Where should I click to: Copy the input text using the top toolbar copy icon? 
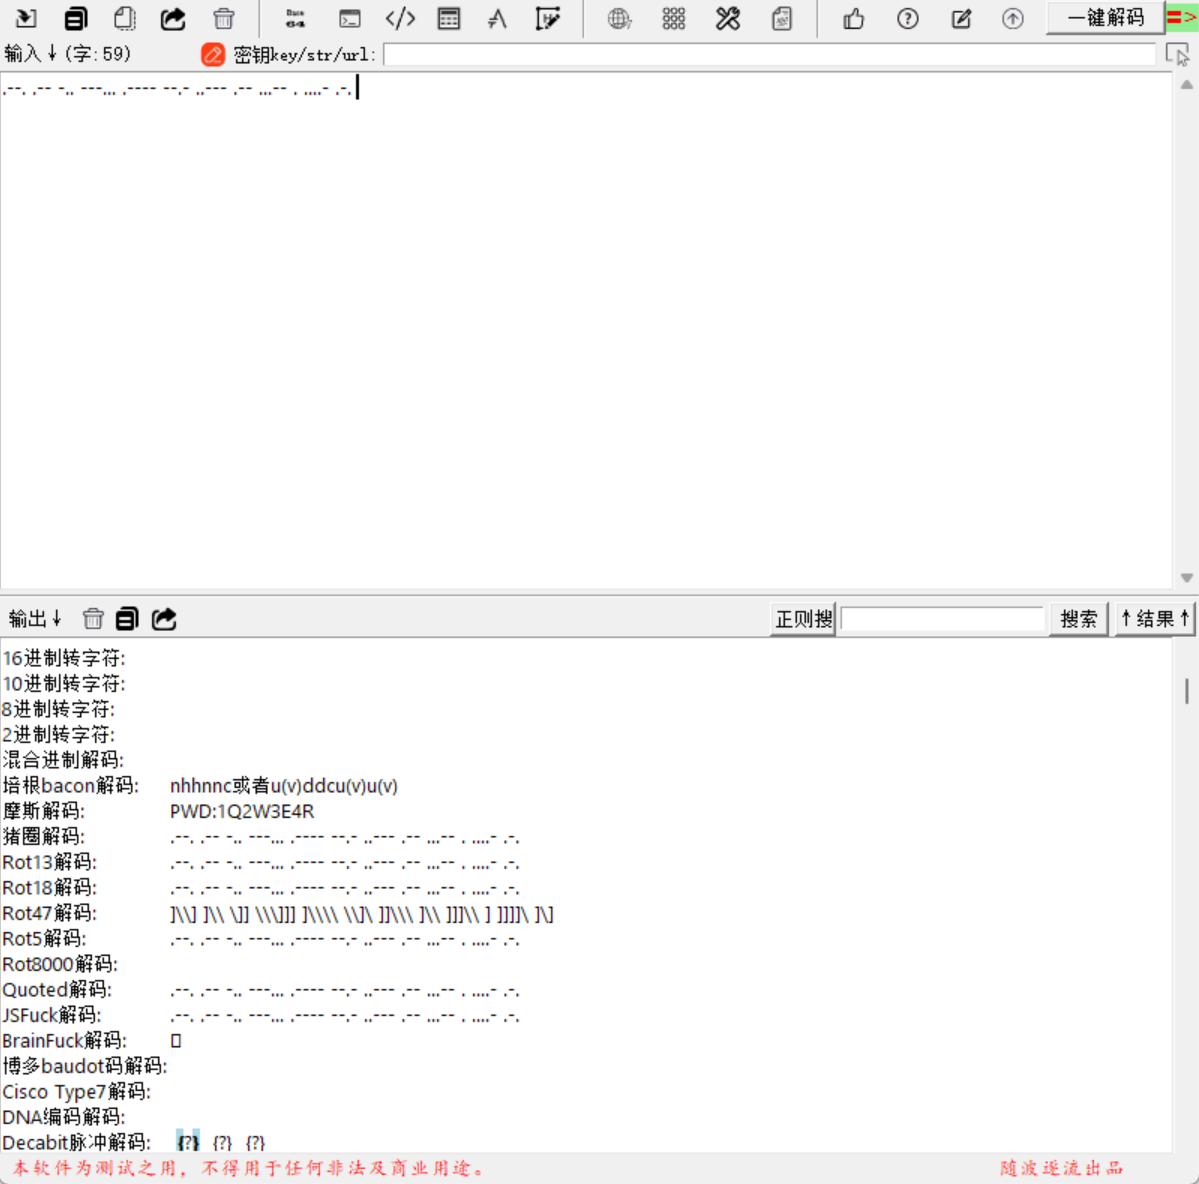click(75, 18)
